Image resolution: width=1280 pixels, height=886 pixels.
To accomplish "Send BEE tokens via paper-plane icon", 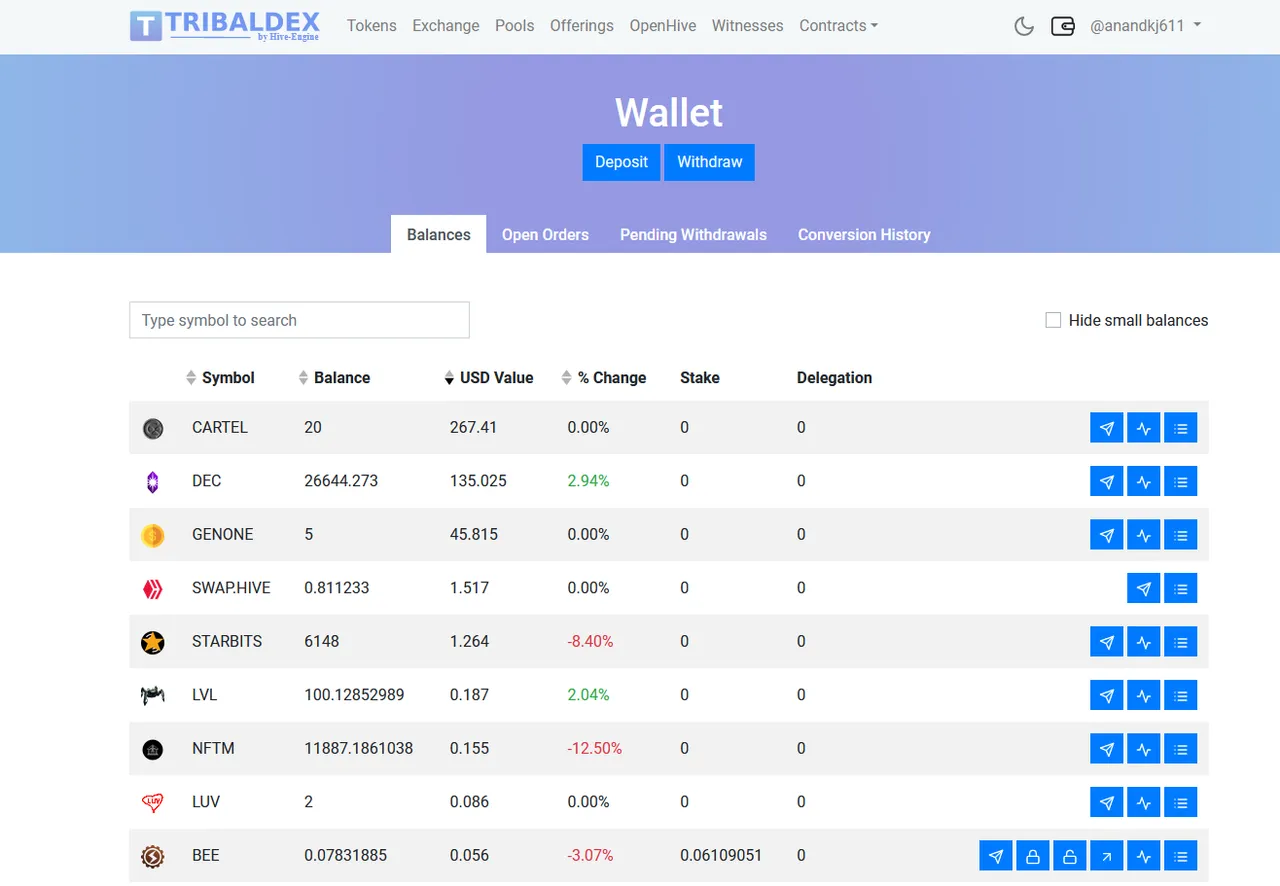I will tap(995, 856).
